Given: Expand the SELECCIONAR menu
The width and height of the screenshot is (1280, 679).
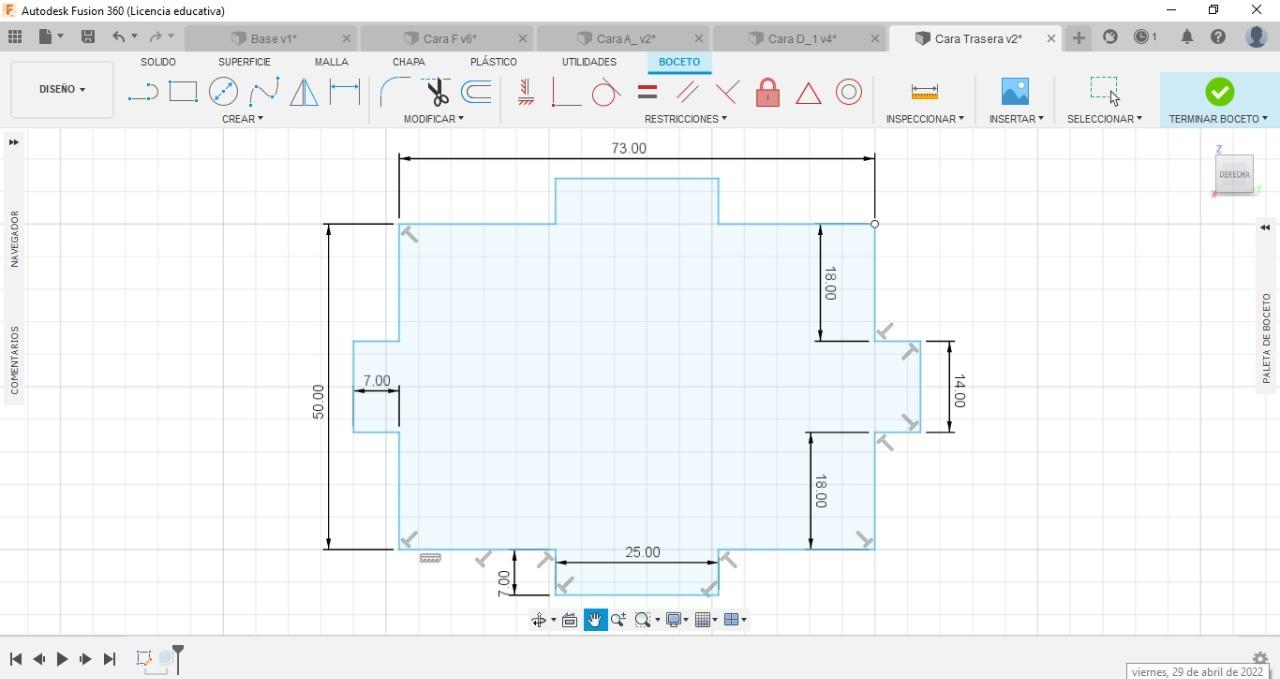Looking at the screenshot, I should [x=1104, y=119].
